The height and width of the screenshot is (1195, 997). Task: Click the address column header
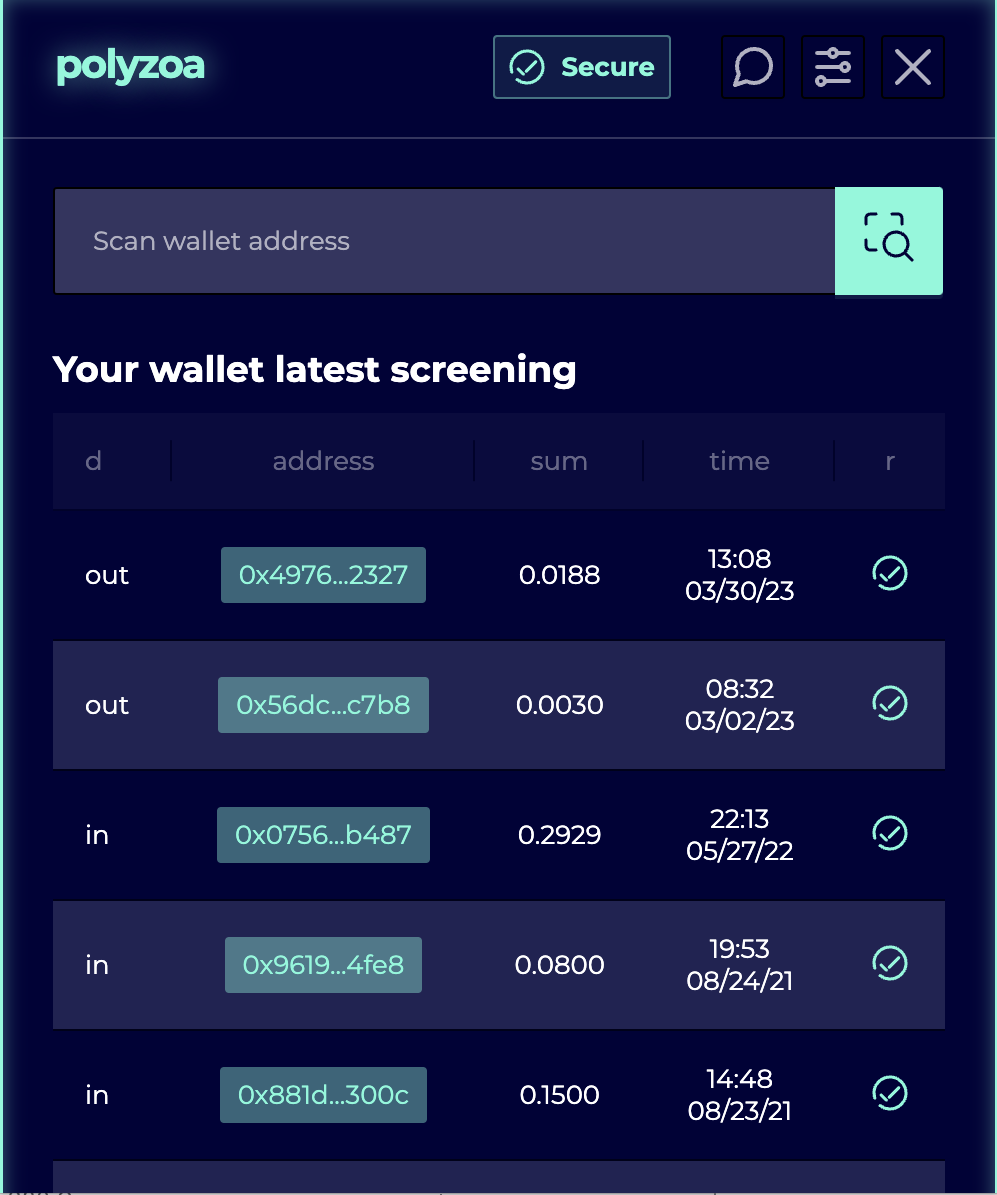(x=323, y=461)
